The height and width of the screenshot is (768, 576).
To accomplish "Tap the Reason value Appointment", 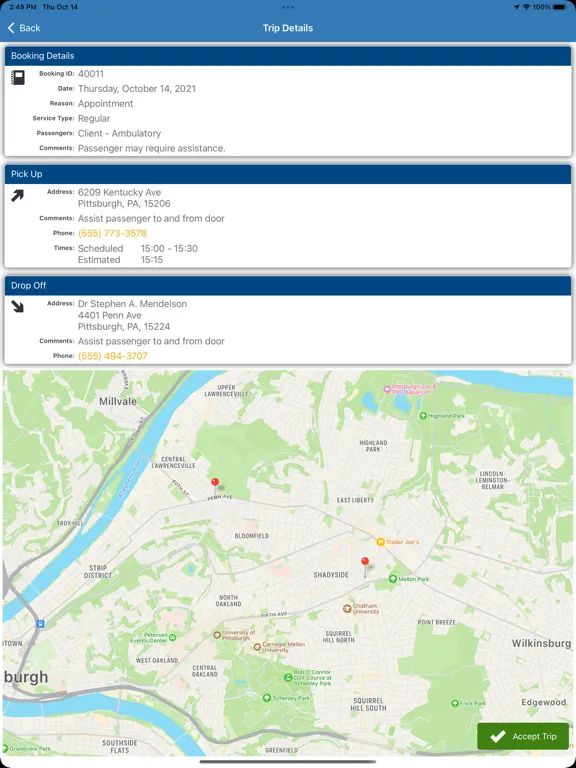I will pos(105,104).
